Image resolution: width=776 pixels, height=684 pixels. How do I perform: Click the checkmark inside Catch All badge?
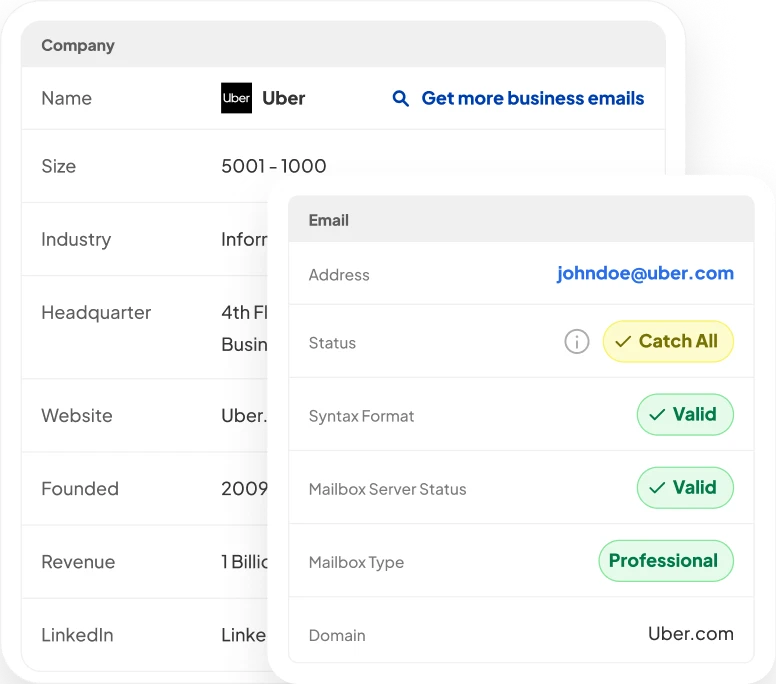(x=623, y=342)
